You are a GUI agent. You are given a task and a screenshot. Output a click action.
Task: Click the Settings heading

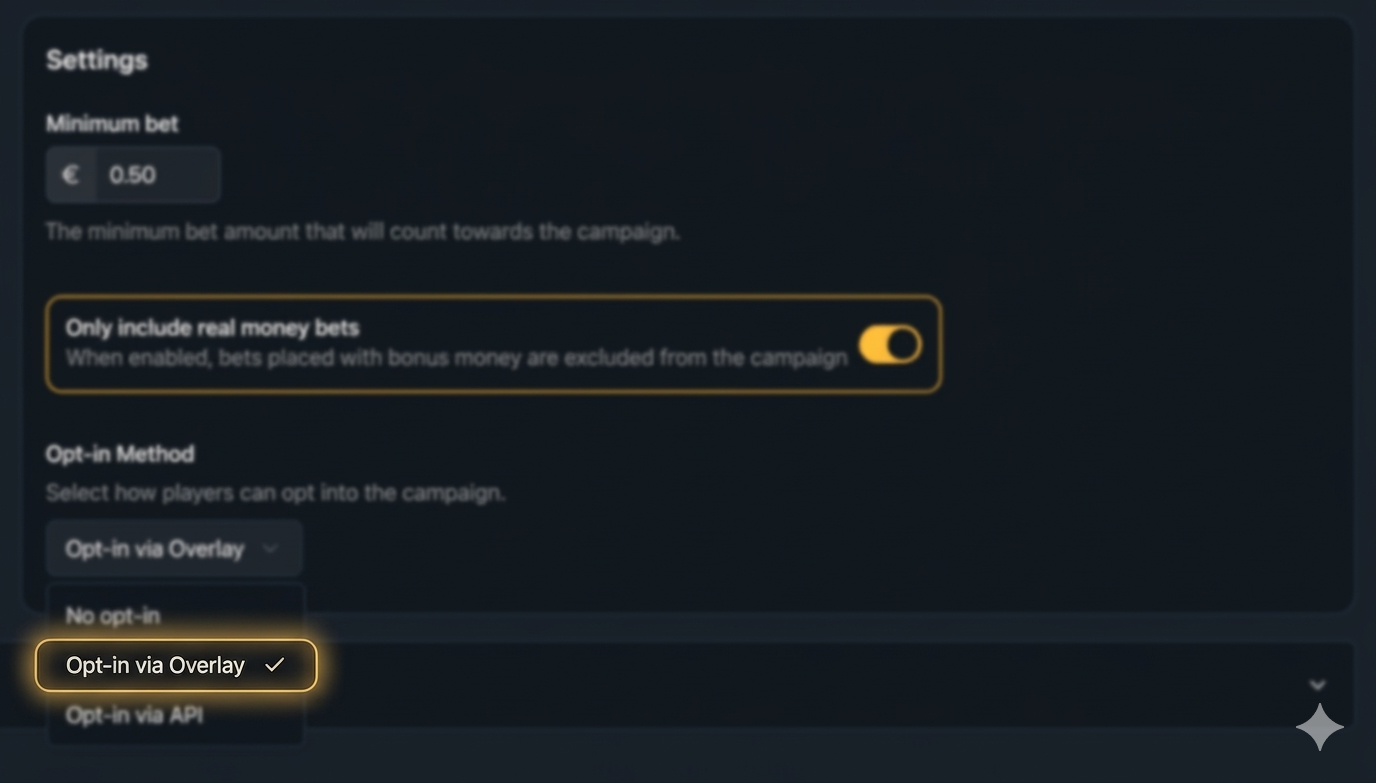coord(97,60)
